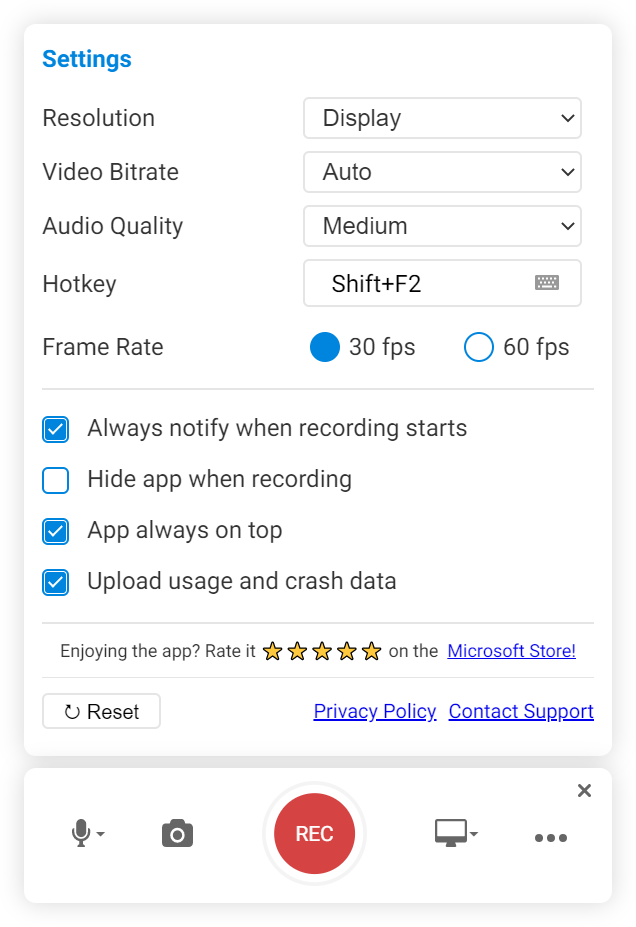Enable Hide app when recording
This screenshot has width=636, height=927.
(x=55, y=480)
